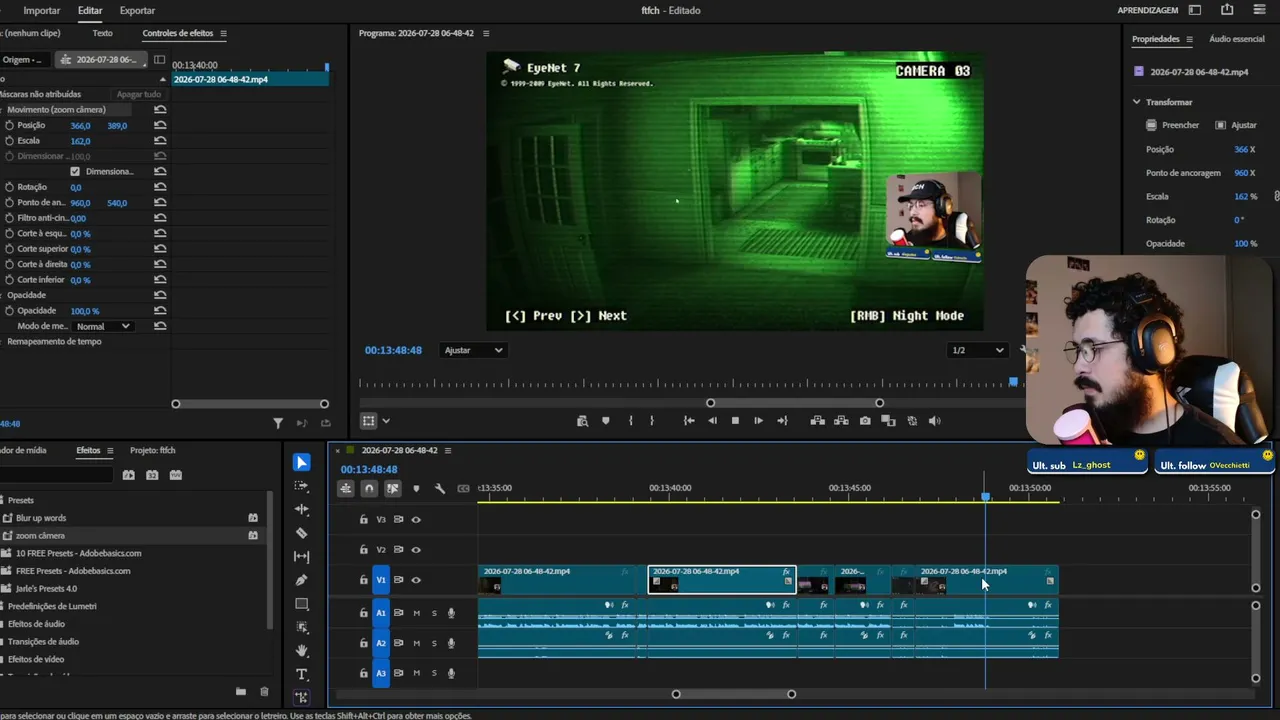
Task: Click the Preencher button
Action: coord(1172,125)
